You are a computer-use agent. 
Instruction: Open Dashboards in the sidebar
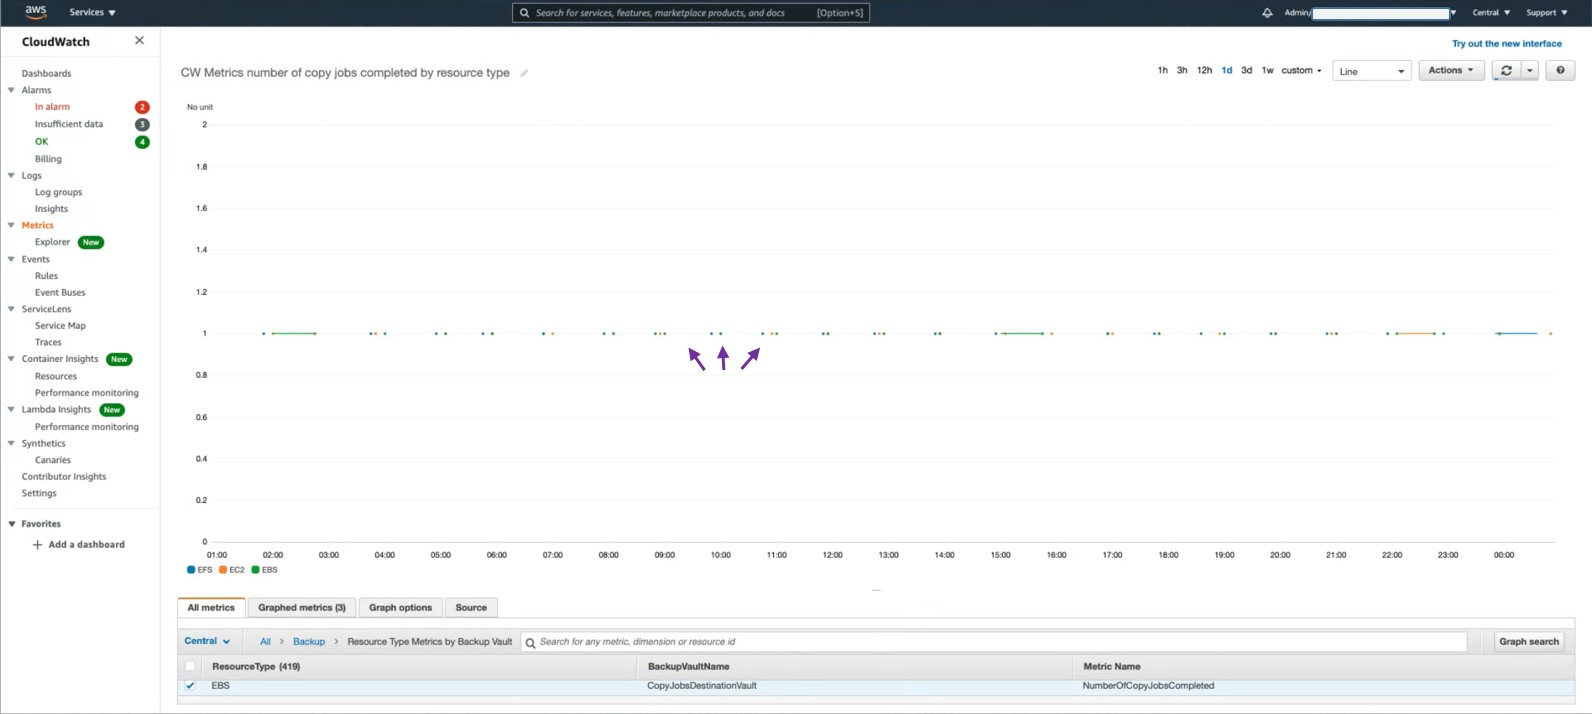pos(47,73)
